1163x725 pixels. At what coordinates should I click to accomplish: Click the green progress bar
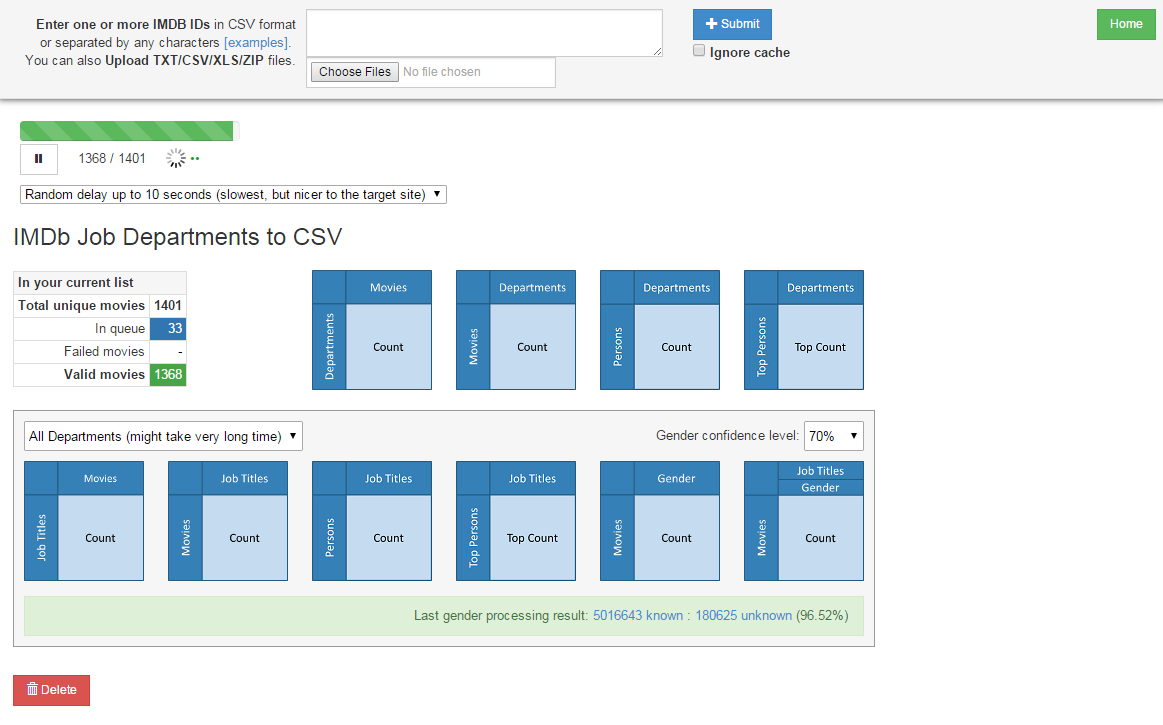tap(127, 131)
